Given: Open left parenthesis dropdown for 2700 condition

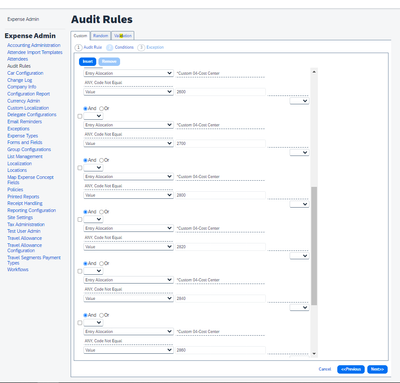Looking at the screenshot, I should tap(93, 116).
